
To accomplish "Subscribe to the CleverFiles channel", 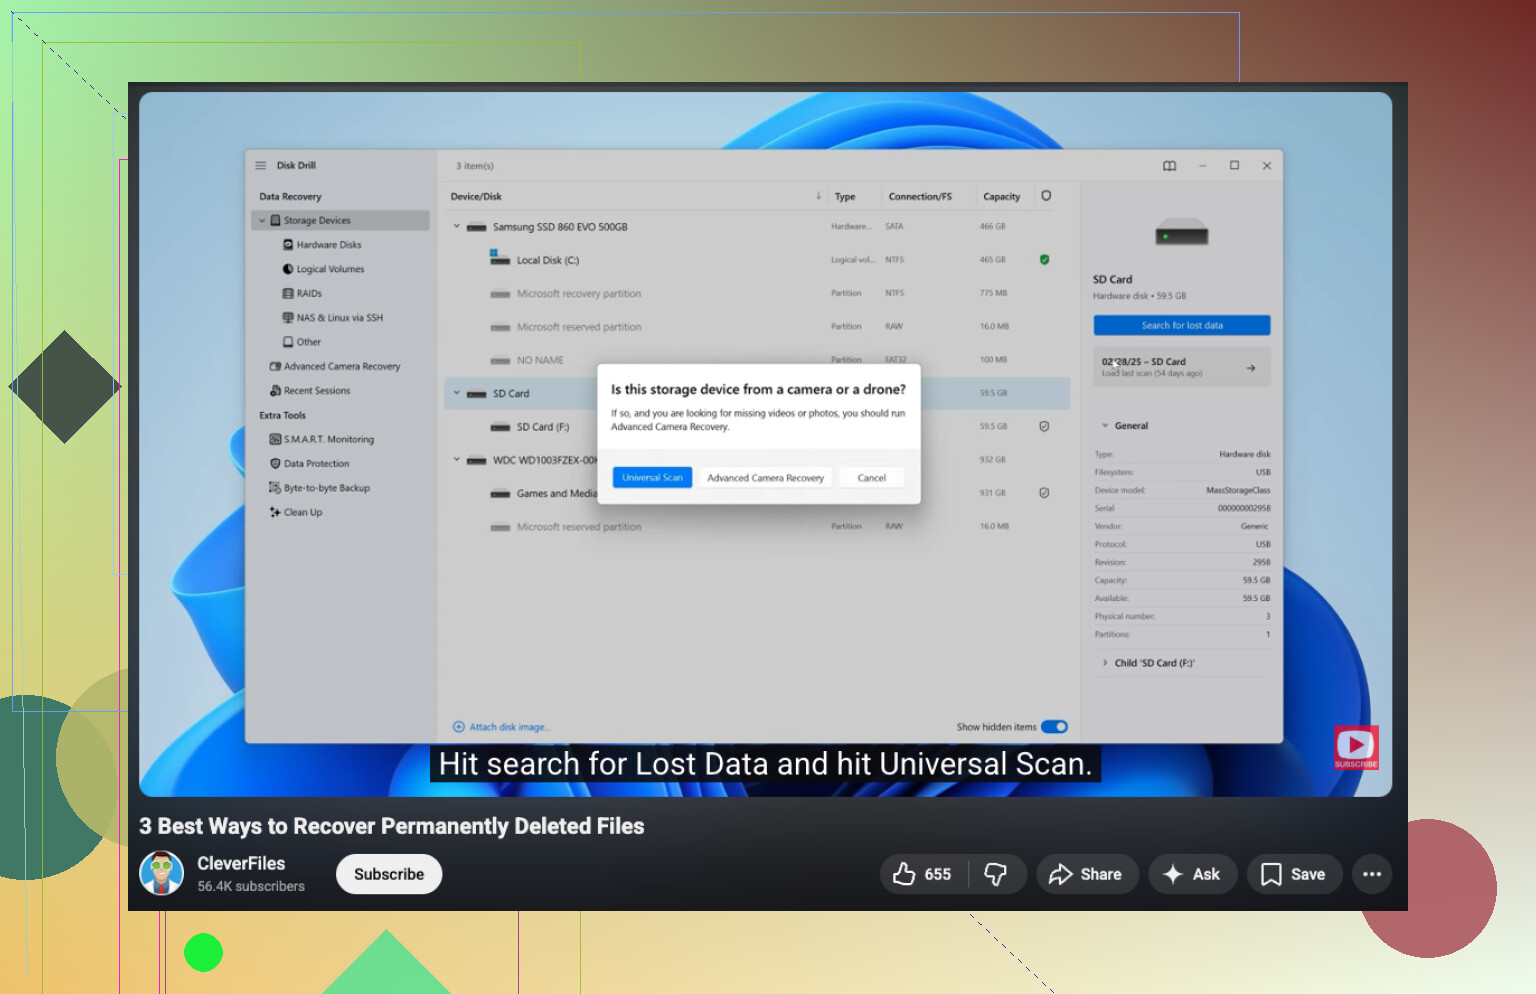I will [389, 874].
